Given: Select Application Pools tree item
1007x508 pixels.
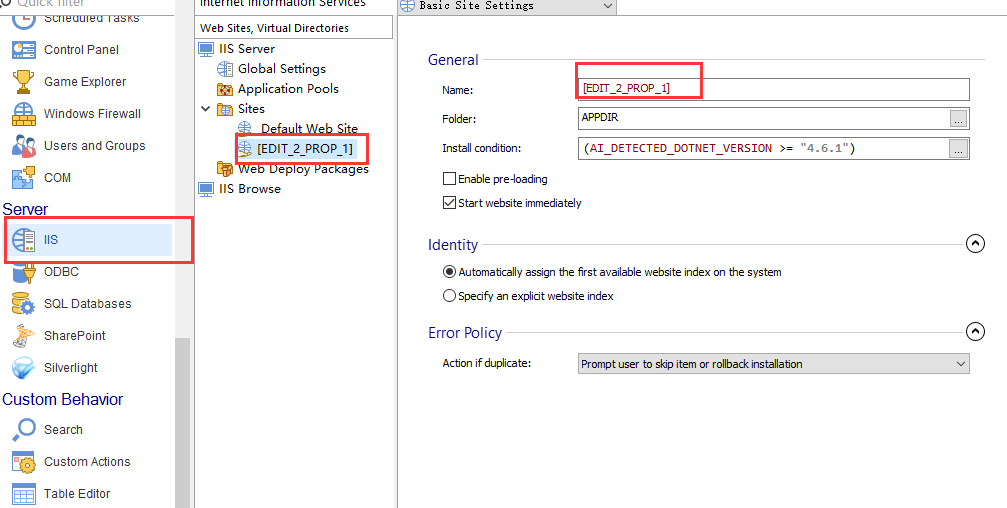Looking at the screenshot, I should tap(288, 89).
